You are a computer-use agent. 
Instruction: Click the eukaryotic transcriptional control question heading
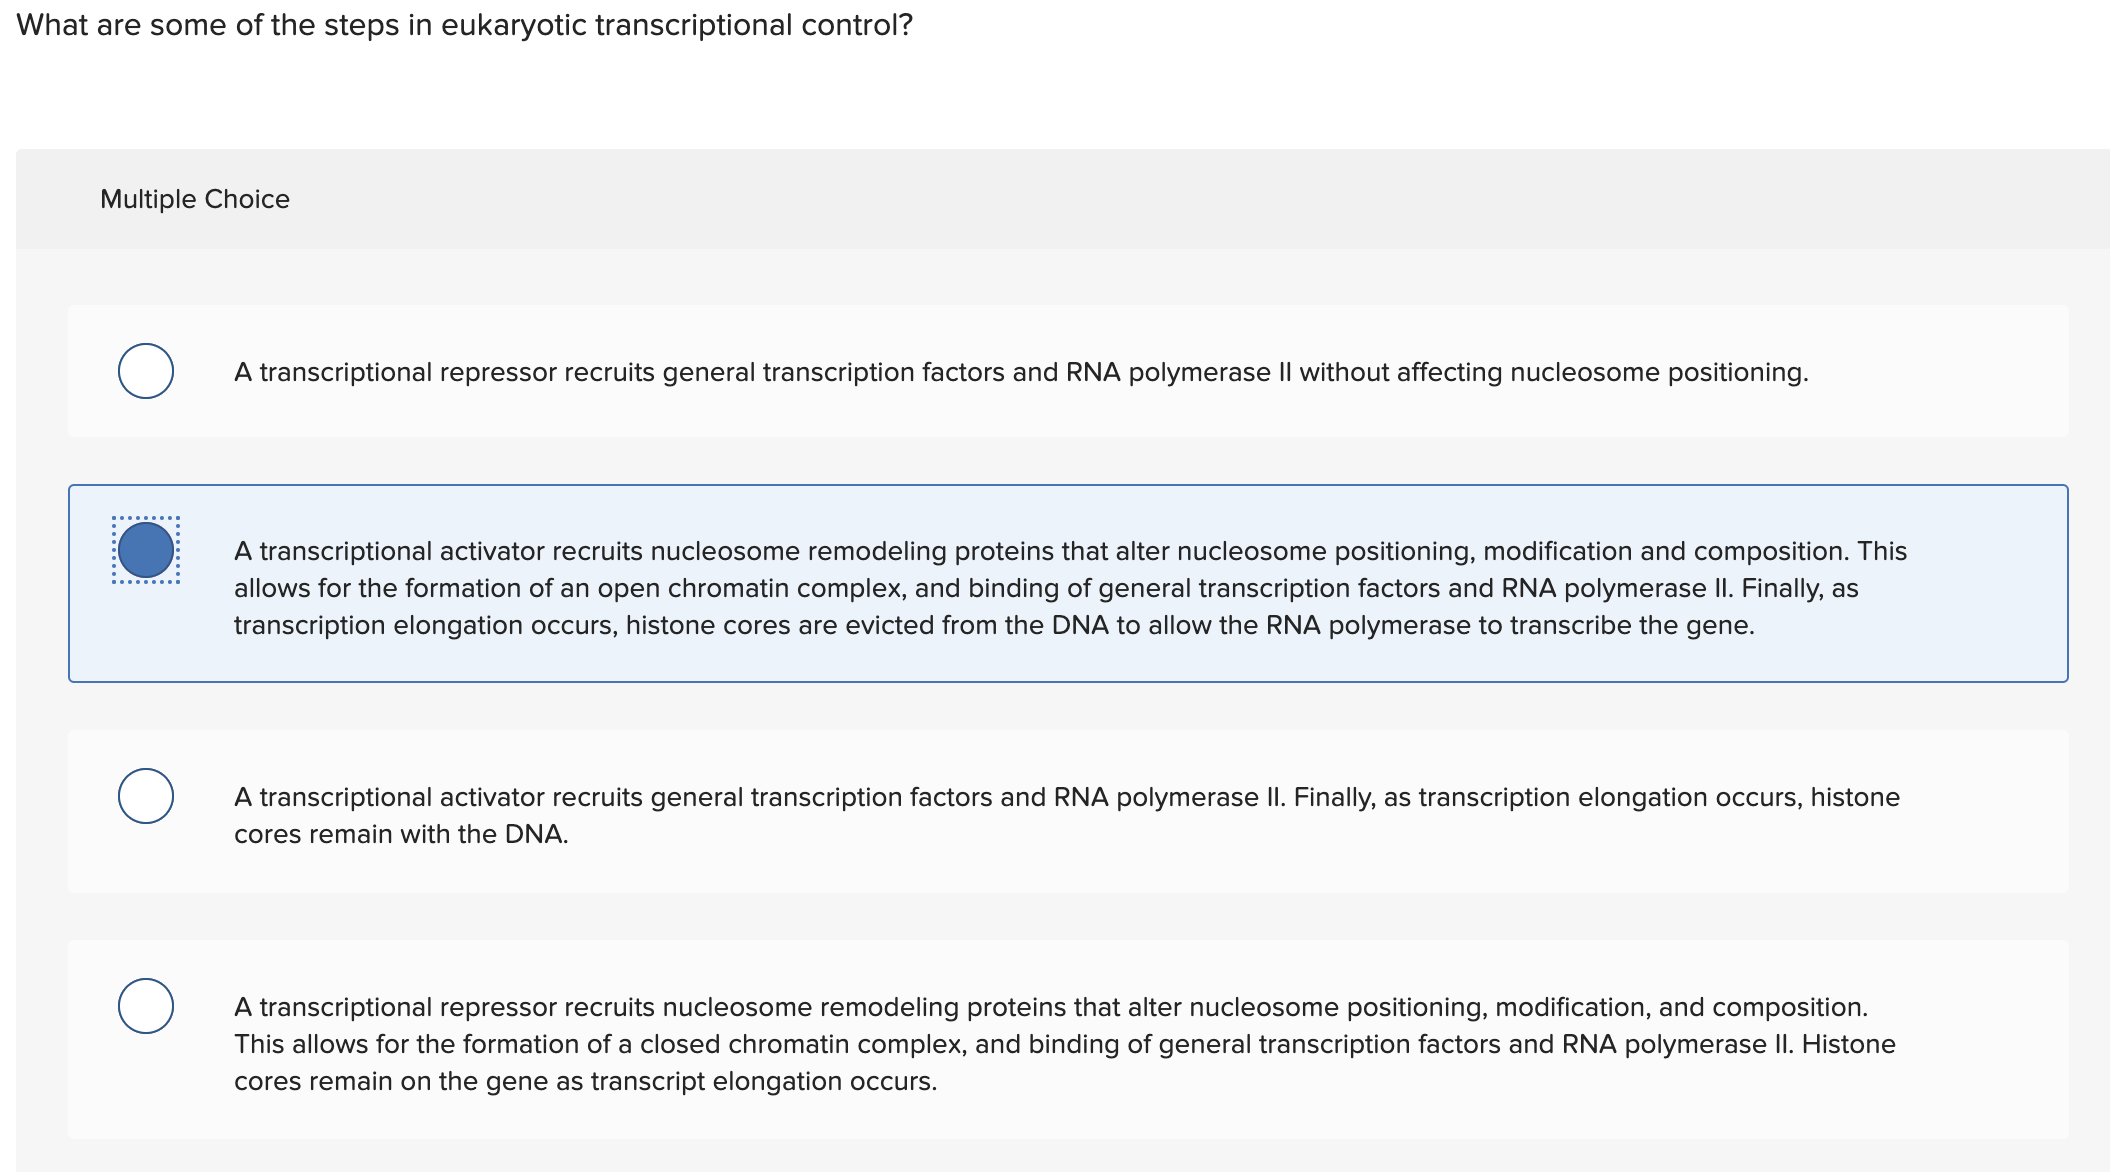click(465, 25)
